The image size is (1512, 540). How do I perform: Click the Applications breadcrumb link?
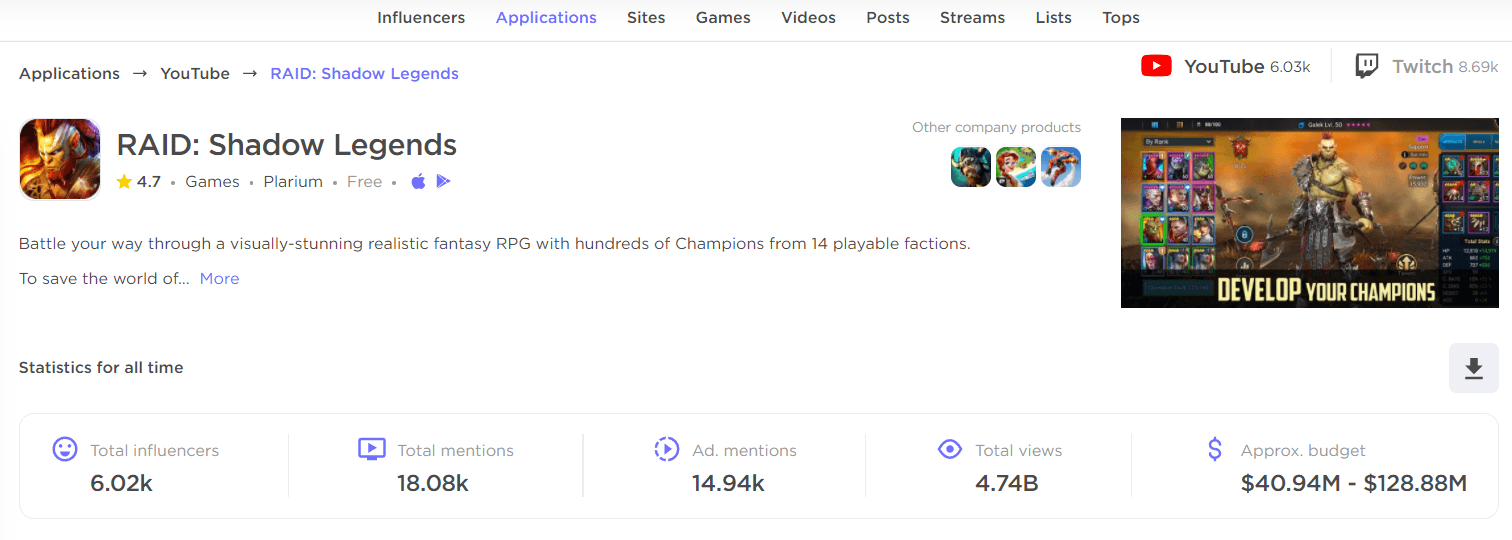[x=69, y=74]
